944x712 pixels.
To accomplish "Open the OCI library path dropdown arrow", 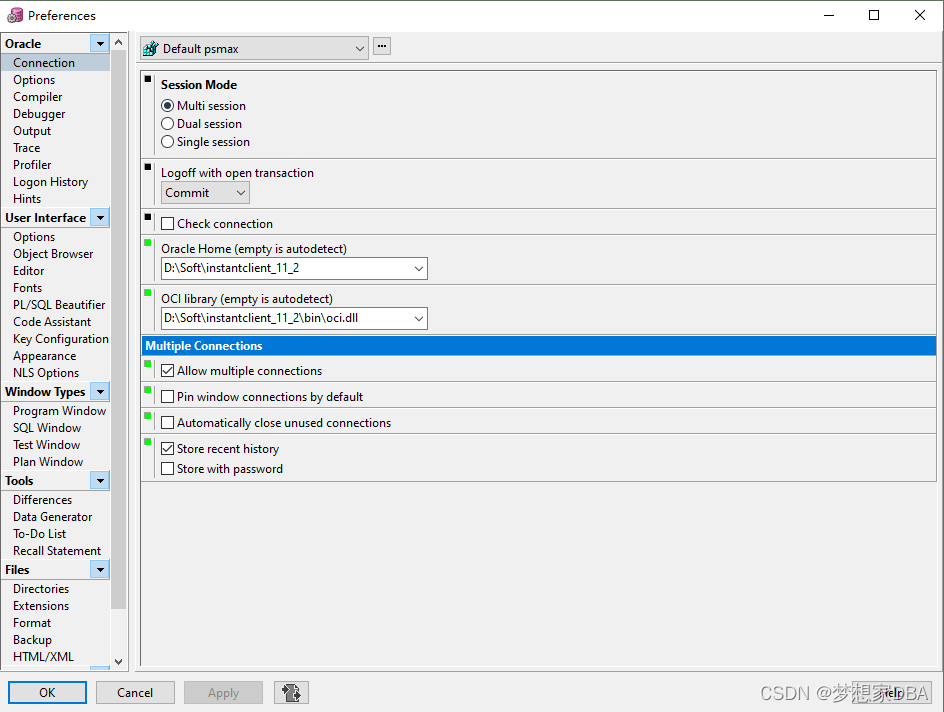I will pyautogui.click(x=419, y=318).
